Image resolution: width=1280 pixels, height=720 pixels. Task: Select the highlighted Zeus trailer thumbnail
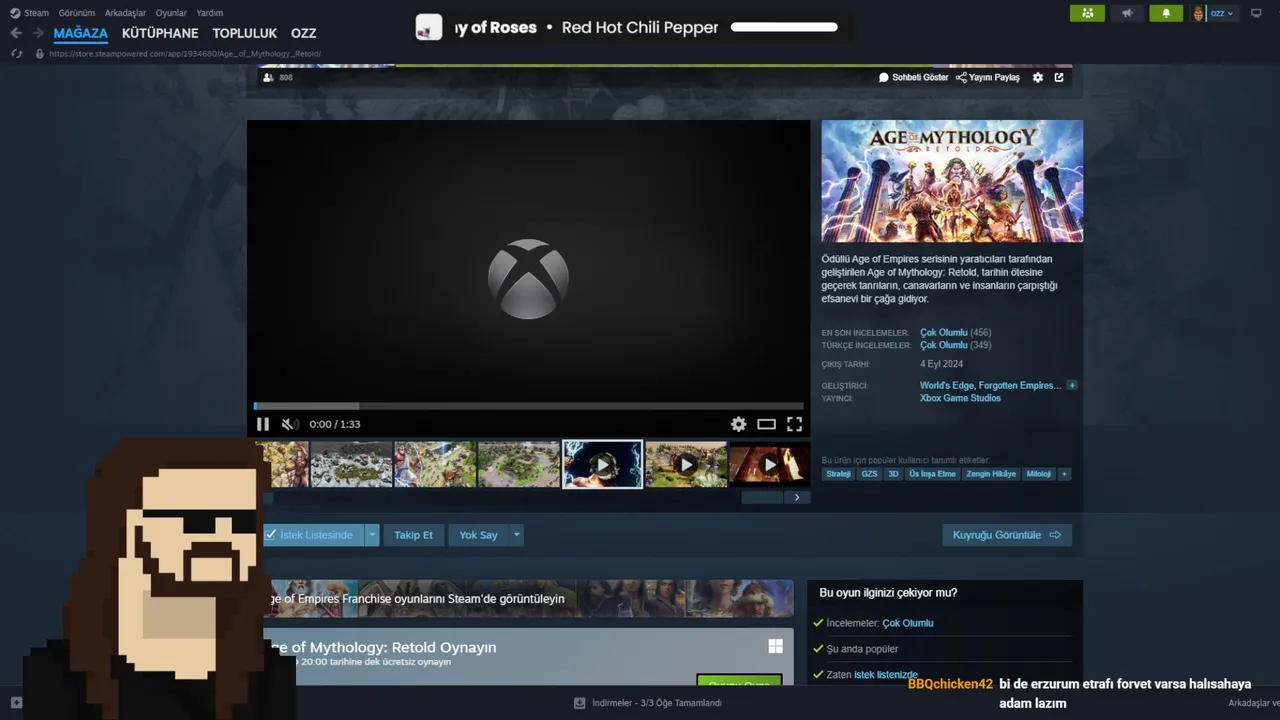(x=602, y=464)
